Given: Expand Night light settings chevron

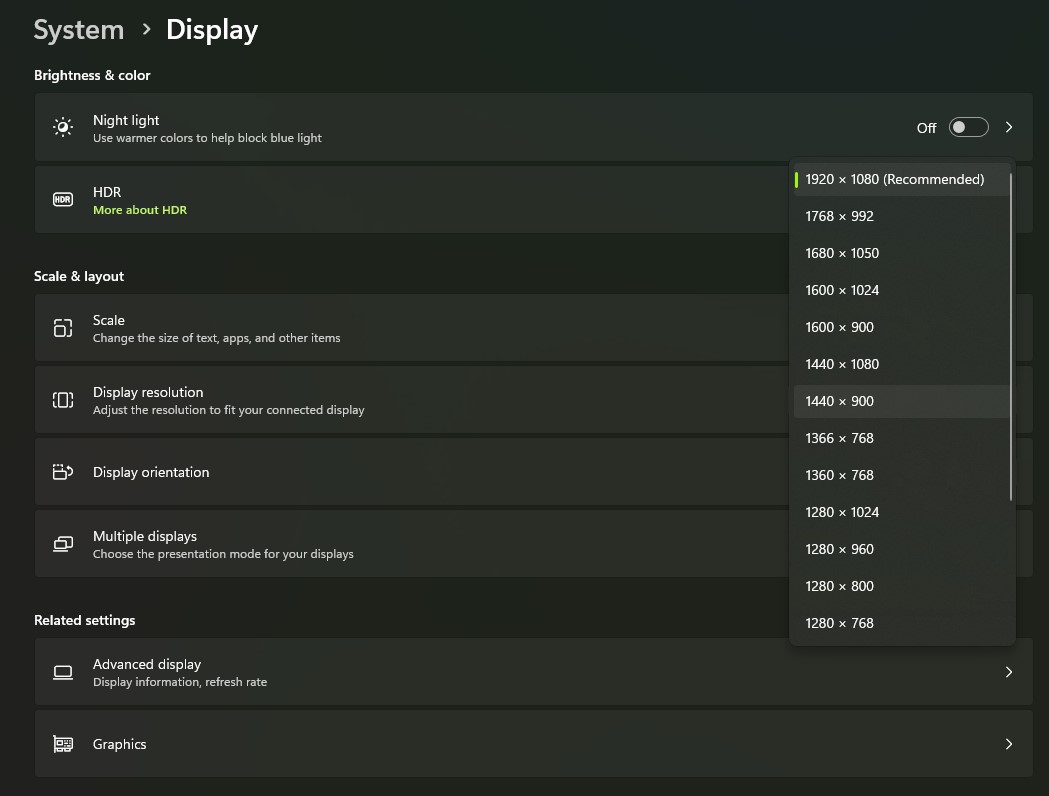Looking at the screenshot, I should (x=1009, y=127).
